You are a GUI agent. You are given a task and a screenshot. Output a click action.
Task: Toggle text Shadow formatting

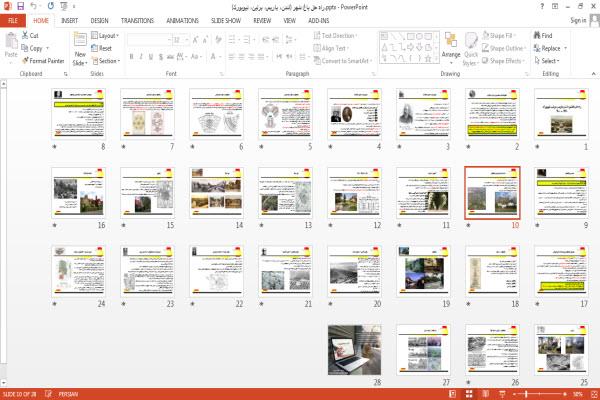(161, 57)
